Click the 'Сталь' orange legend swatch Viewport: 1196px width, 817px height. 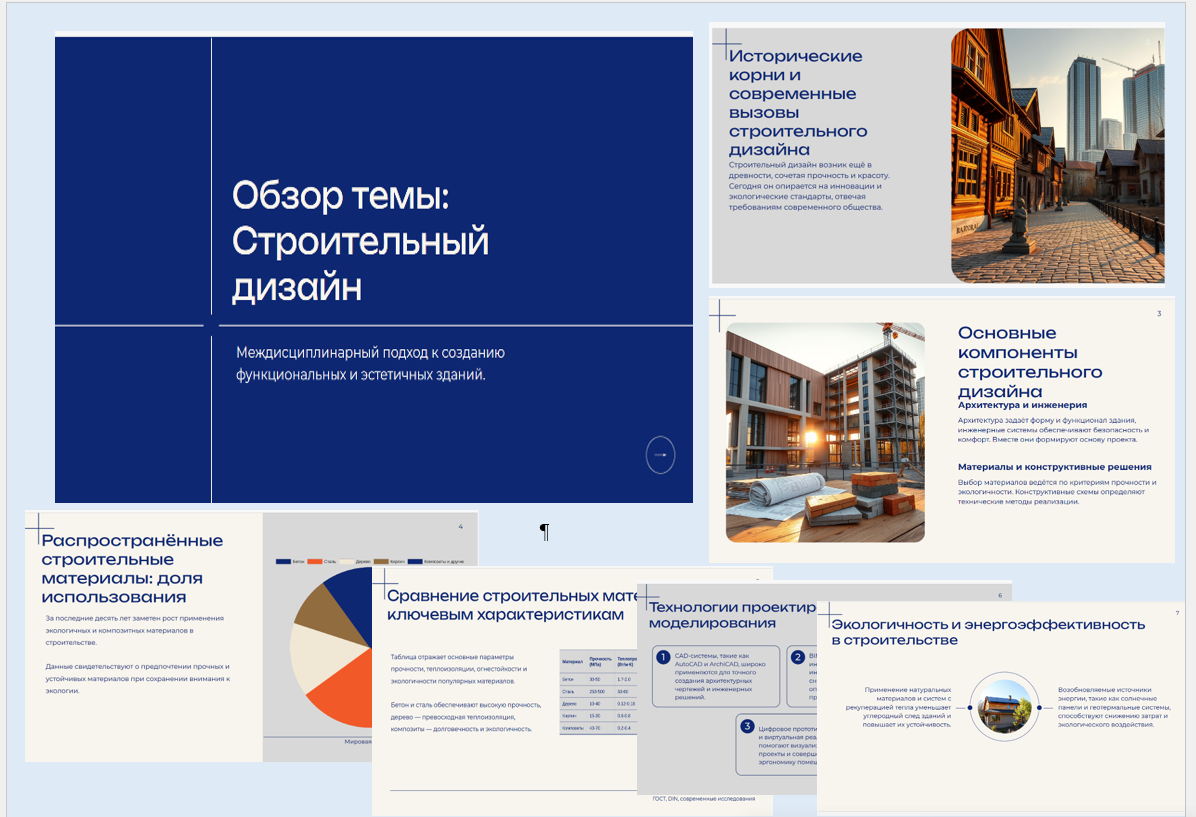coord(314,561)
